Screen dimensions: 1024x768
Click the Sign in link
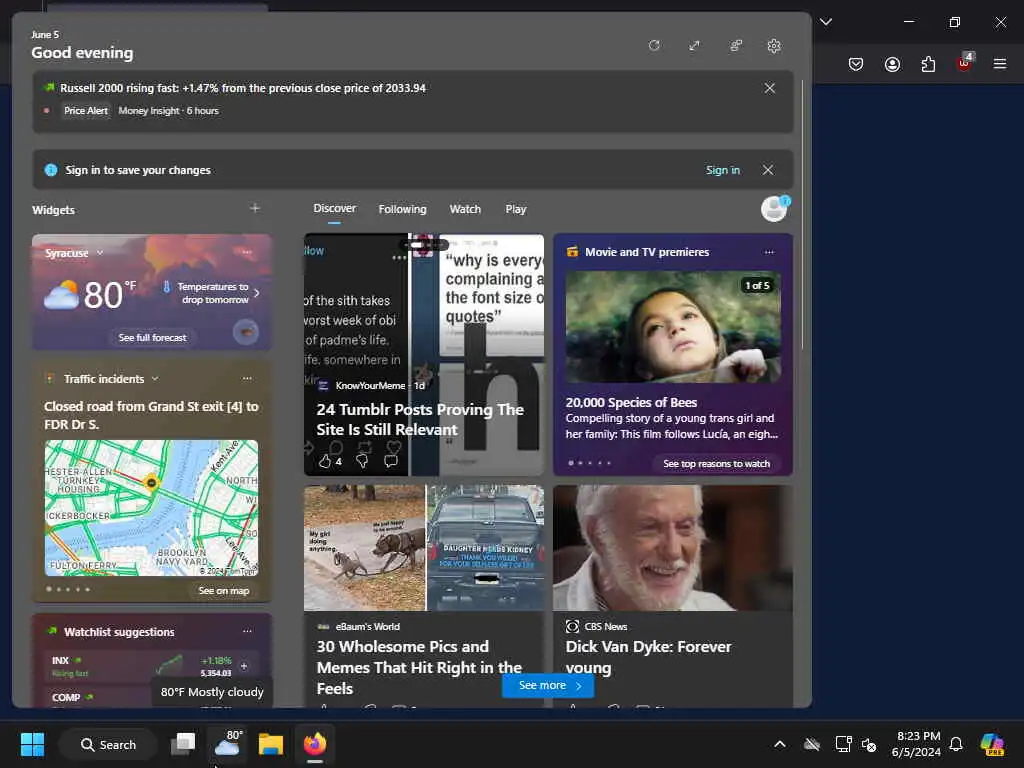(723, 170)
